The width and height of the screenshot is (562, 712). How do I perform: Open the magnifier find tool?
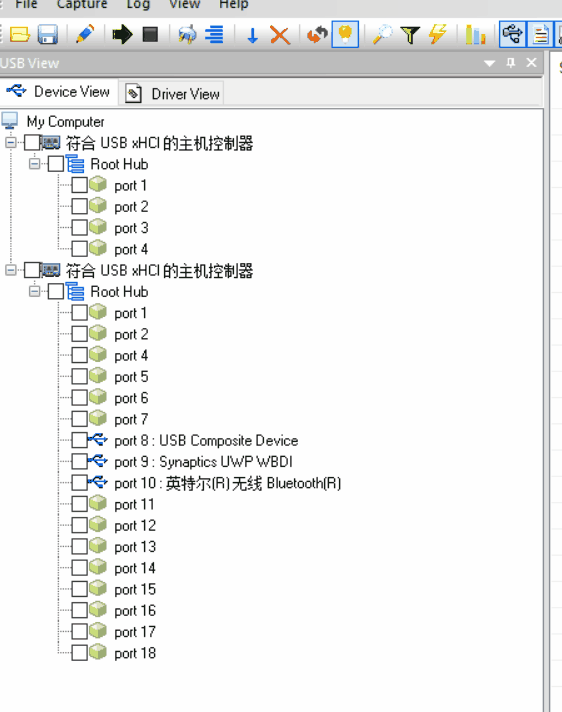click(383, 35)
